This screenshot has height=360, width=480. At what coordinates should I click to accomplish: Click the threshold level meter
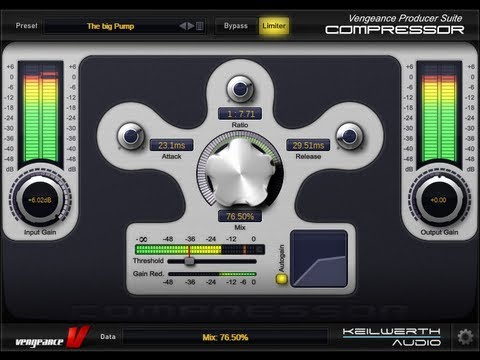coord(200,249)
